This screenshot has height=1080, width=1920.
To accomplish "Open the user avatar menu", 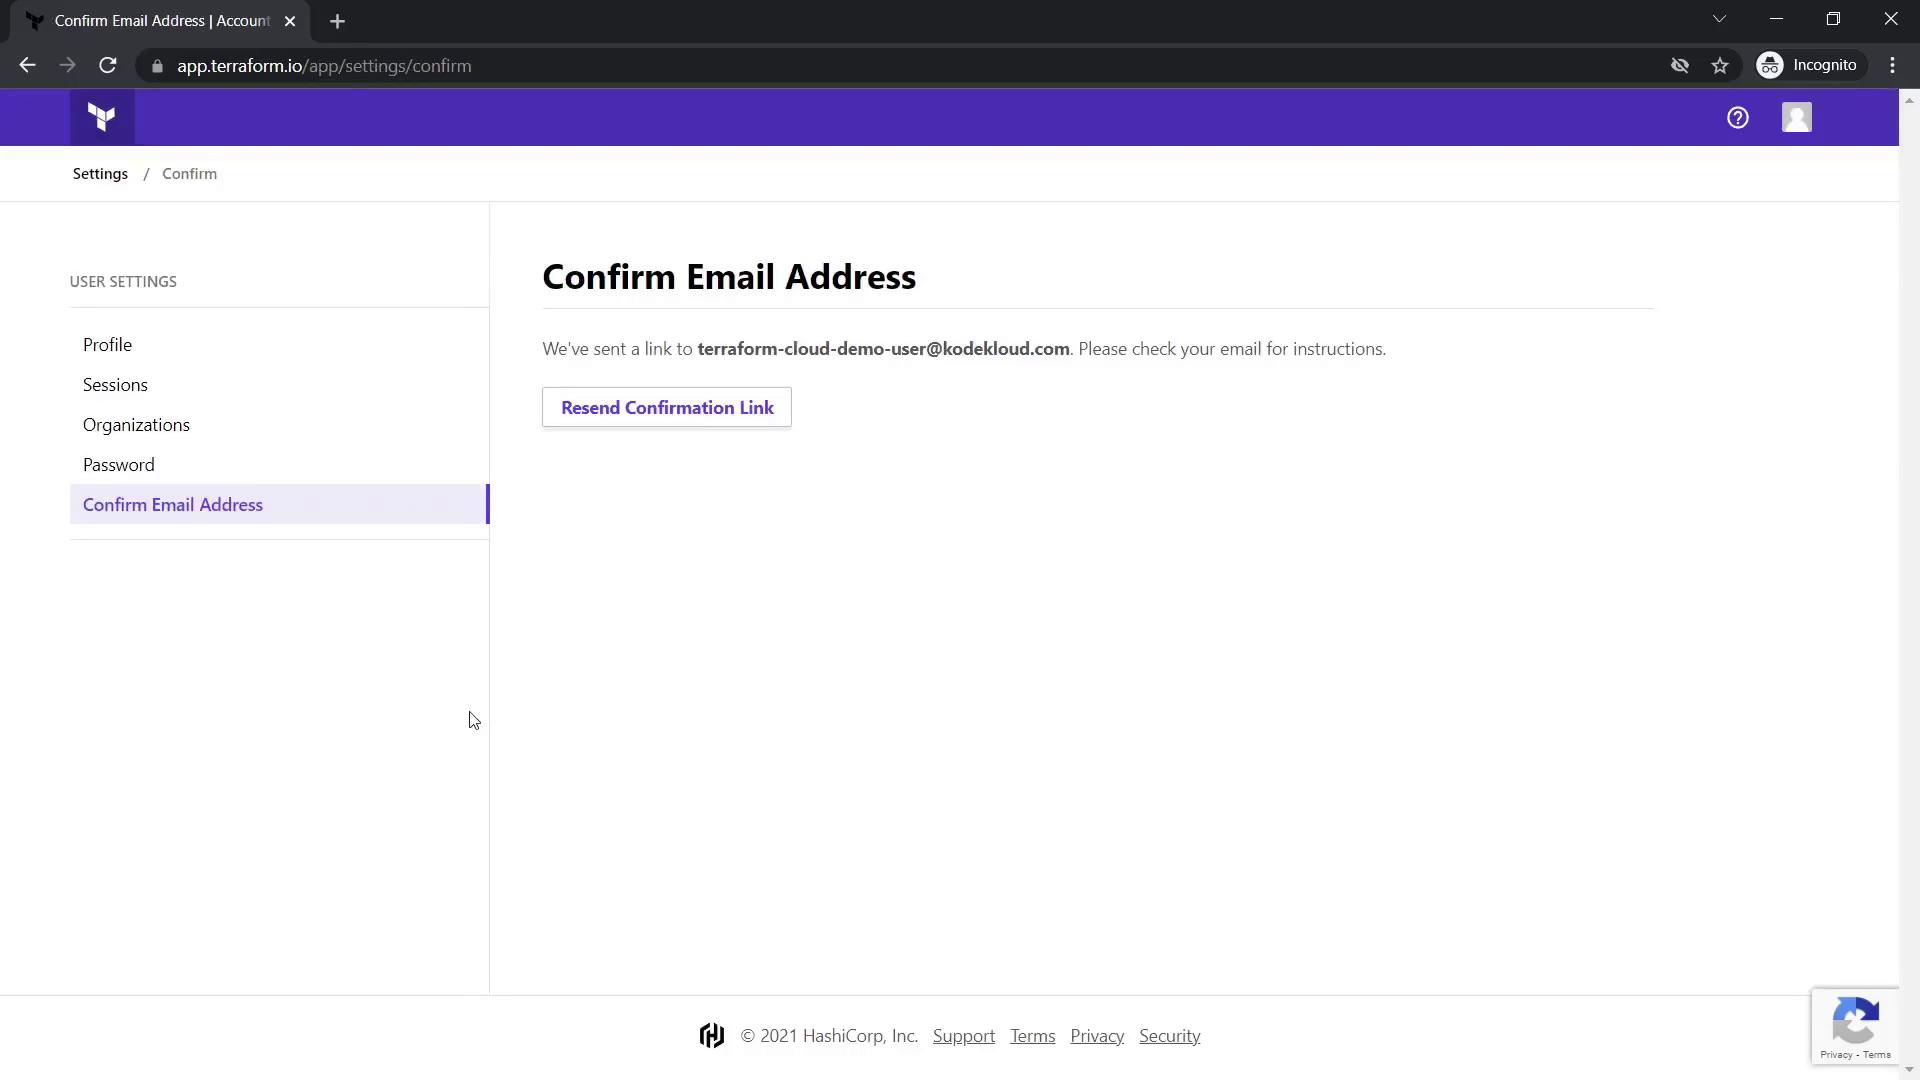I will [x=1796, y=118].
